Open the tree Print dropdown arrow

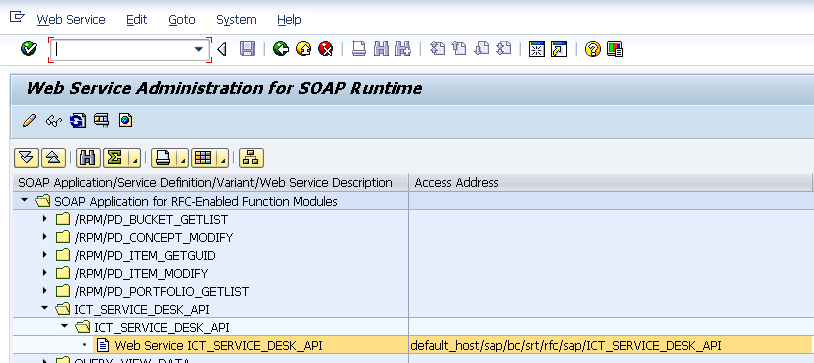point(182,158)
